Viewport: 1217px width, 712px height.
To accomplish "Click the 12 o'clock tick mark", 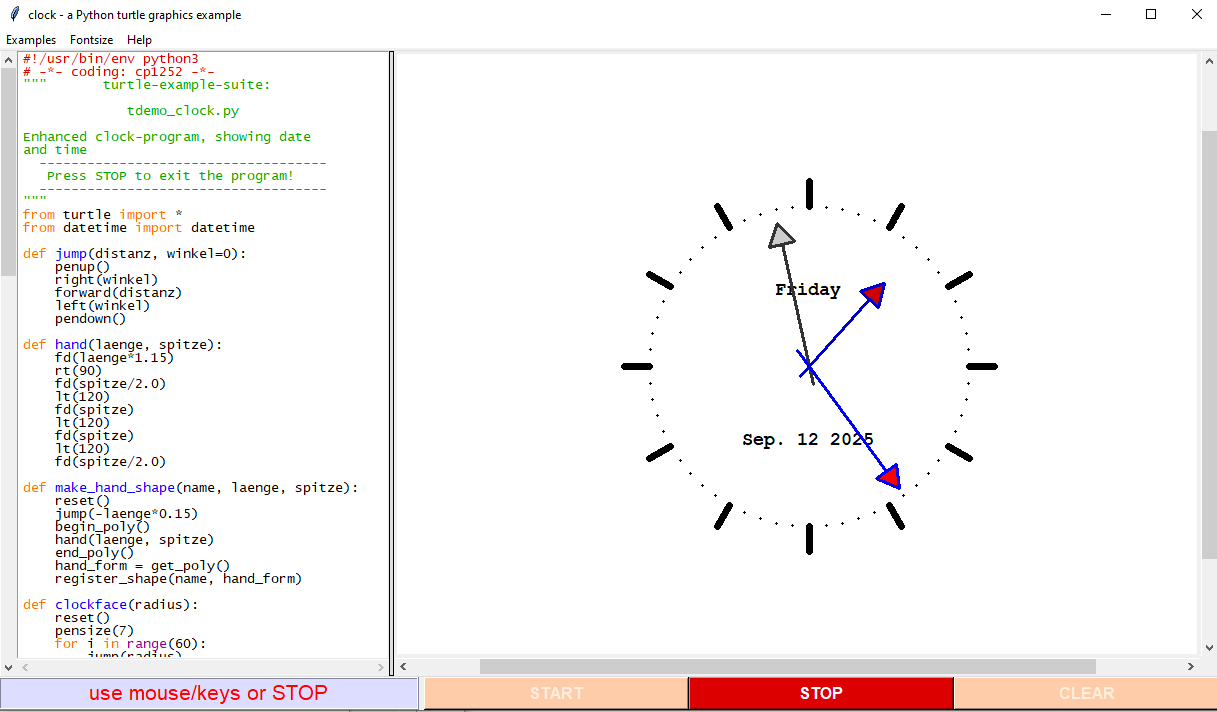I will 809,193.
